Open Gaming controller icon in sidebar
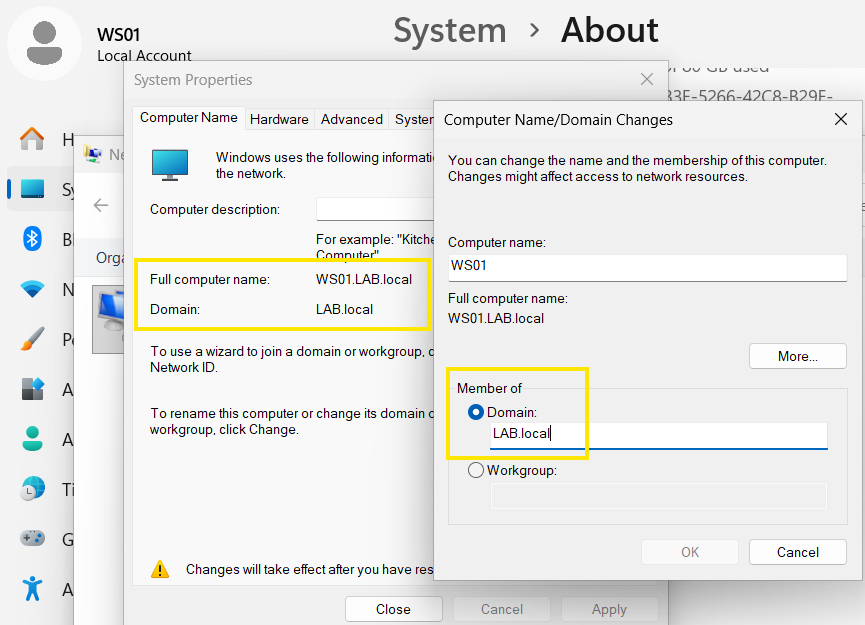The width and height of the screenshot is (865, 625). (x=32, y=538)
